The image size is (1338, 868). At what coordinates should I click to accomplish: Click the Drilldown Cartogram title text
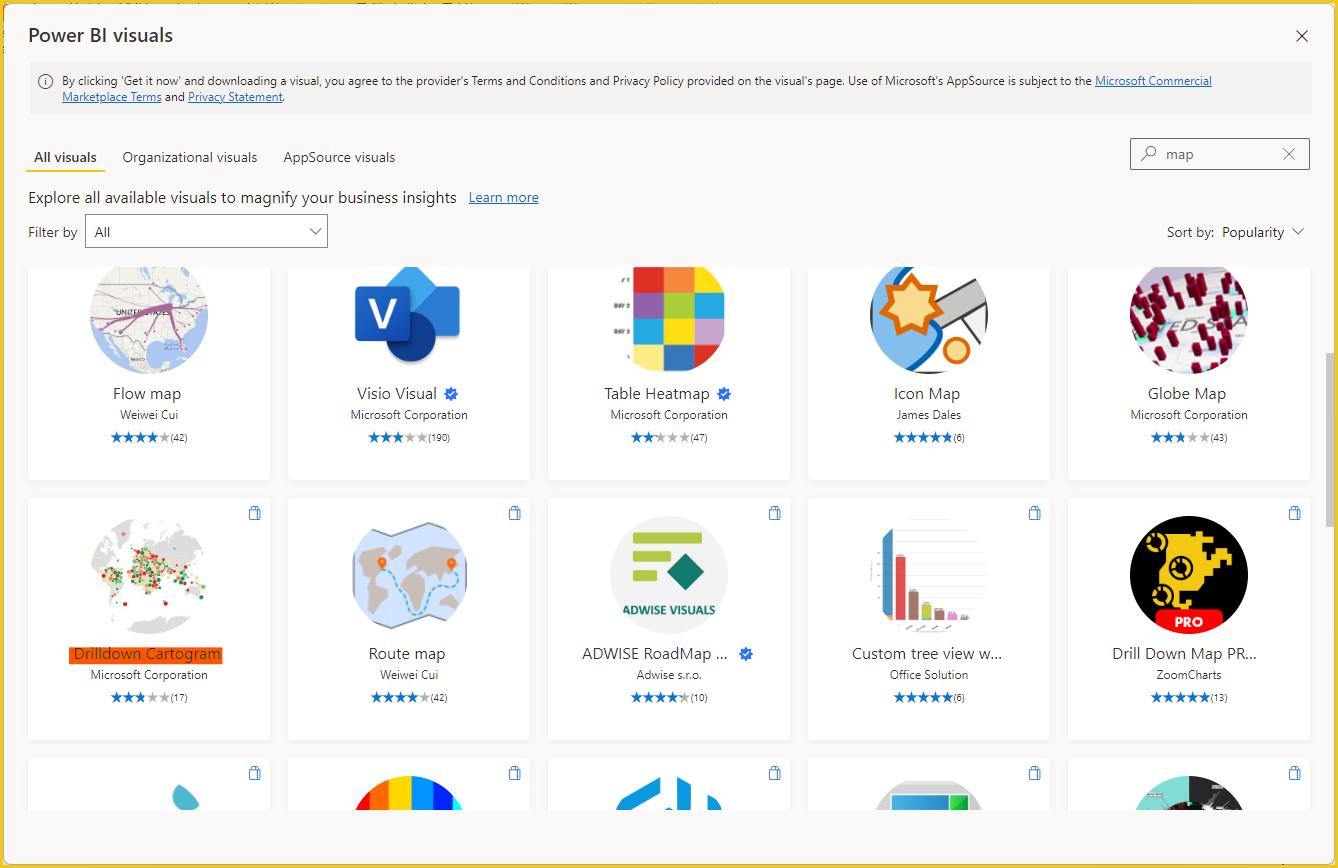(x=146, y=654)
